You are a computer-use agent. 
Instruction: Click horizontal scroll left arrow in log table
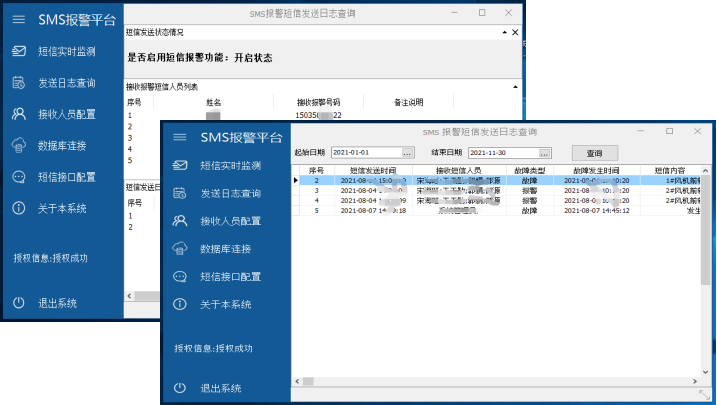(x=297, y=381)
